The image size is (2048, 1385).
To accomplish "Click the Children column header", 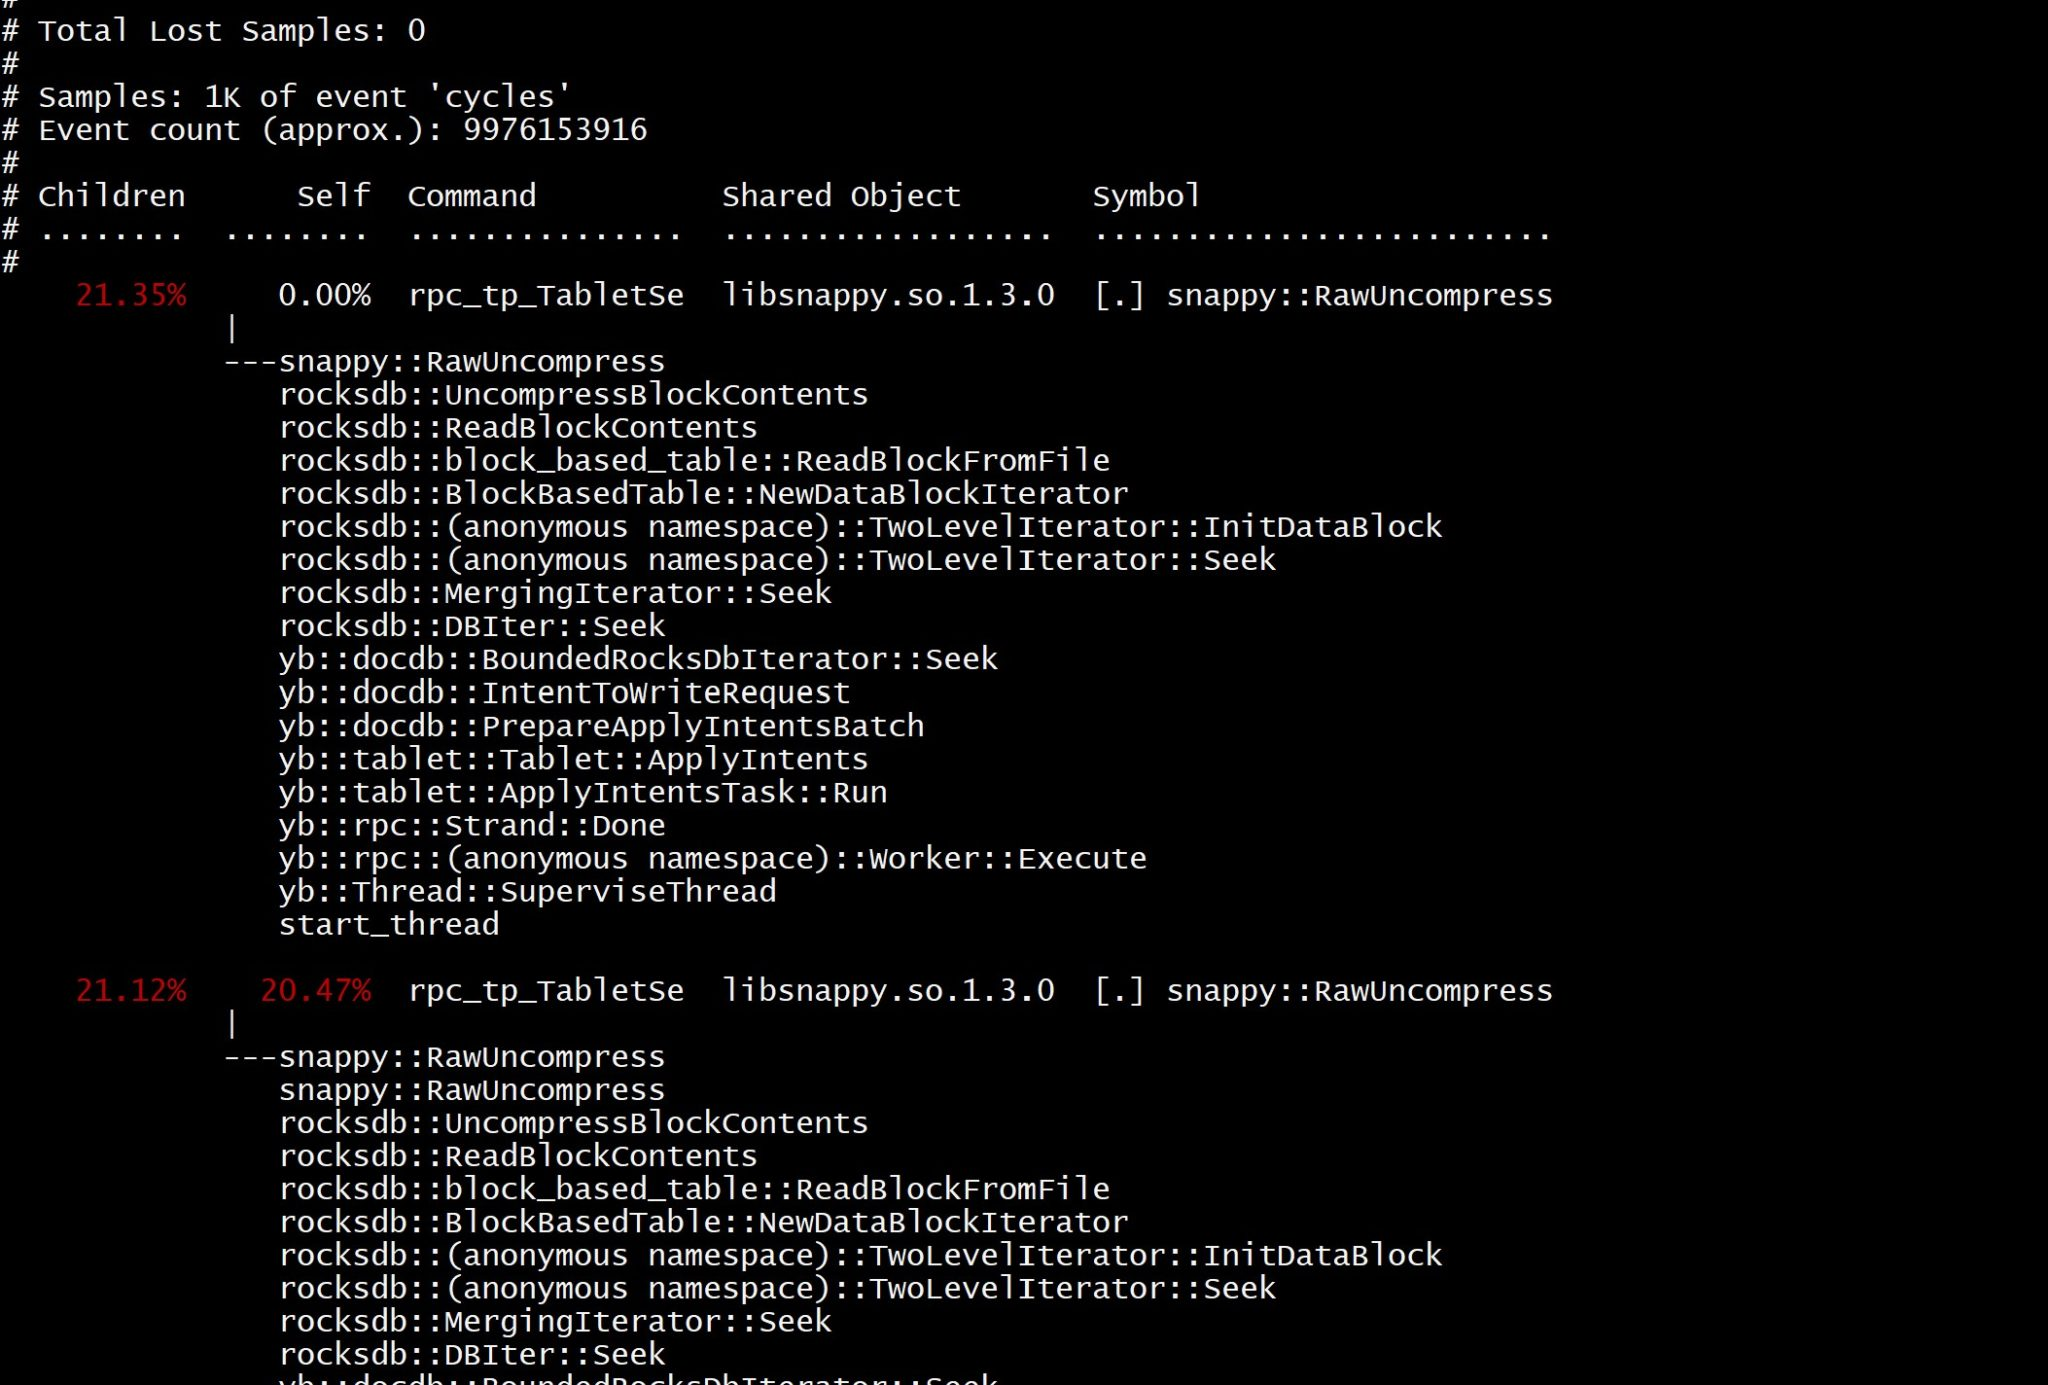I will coord(111,195).
